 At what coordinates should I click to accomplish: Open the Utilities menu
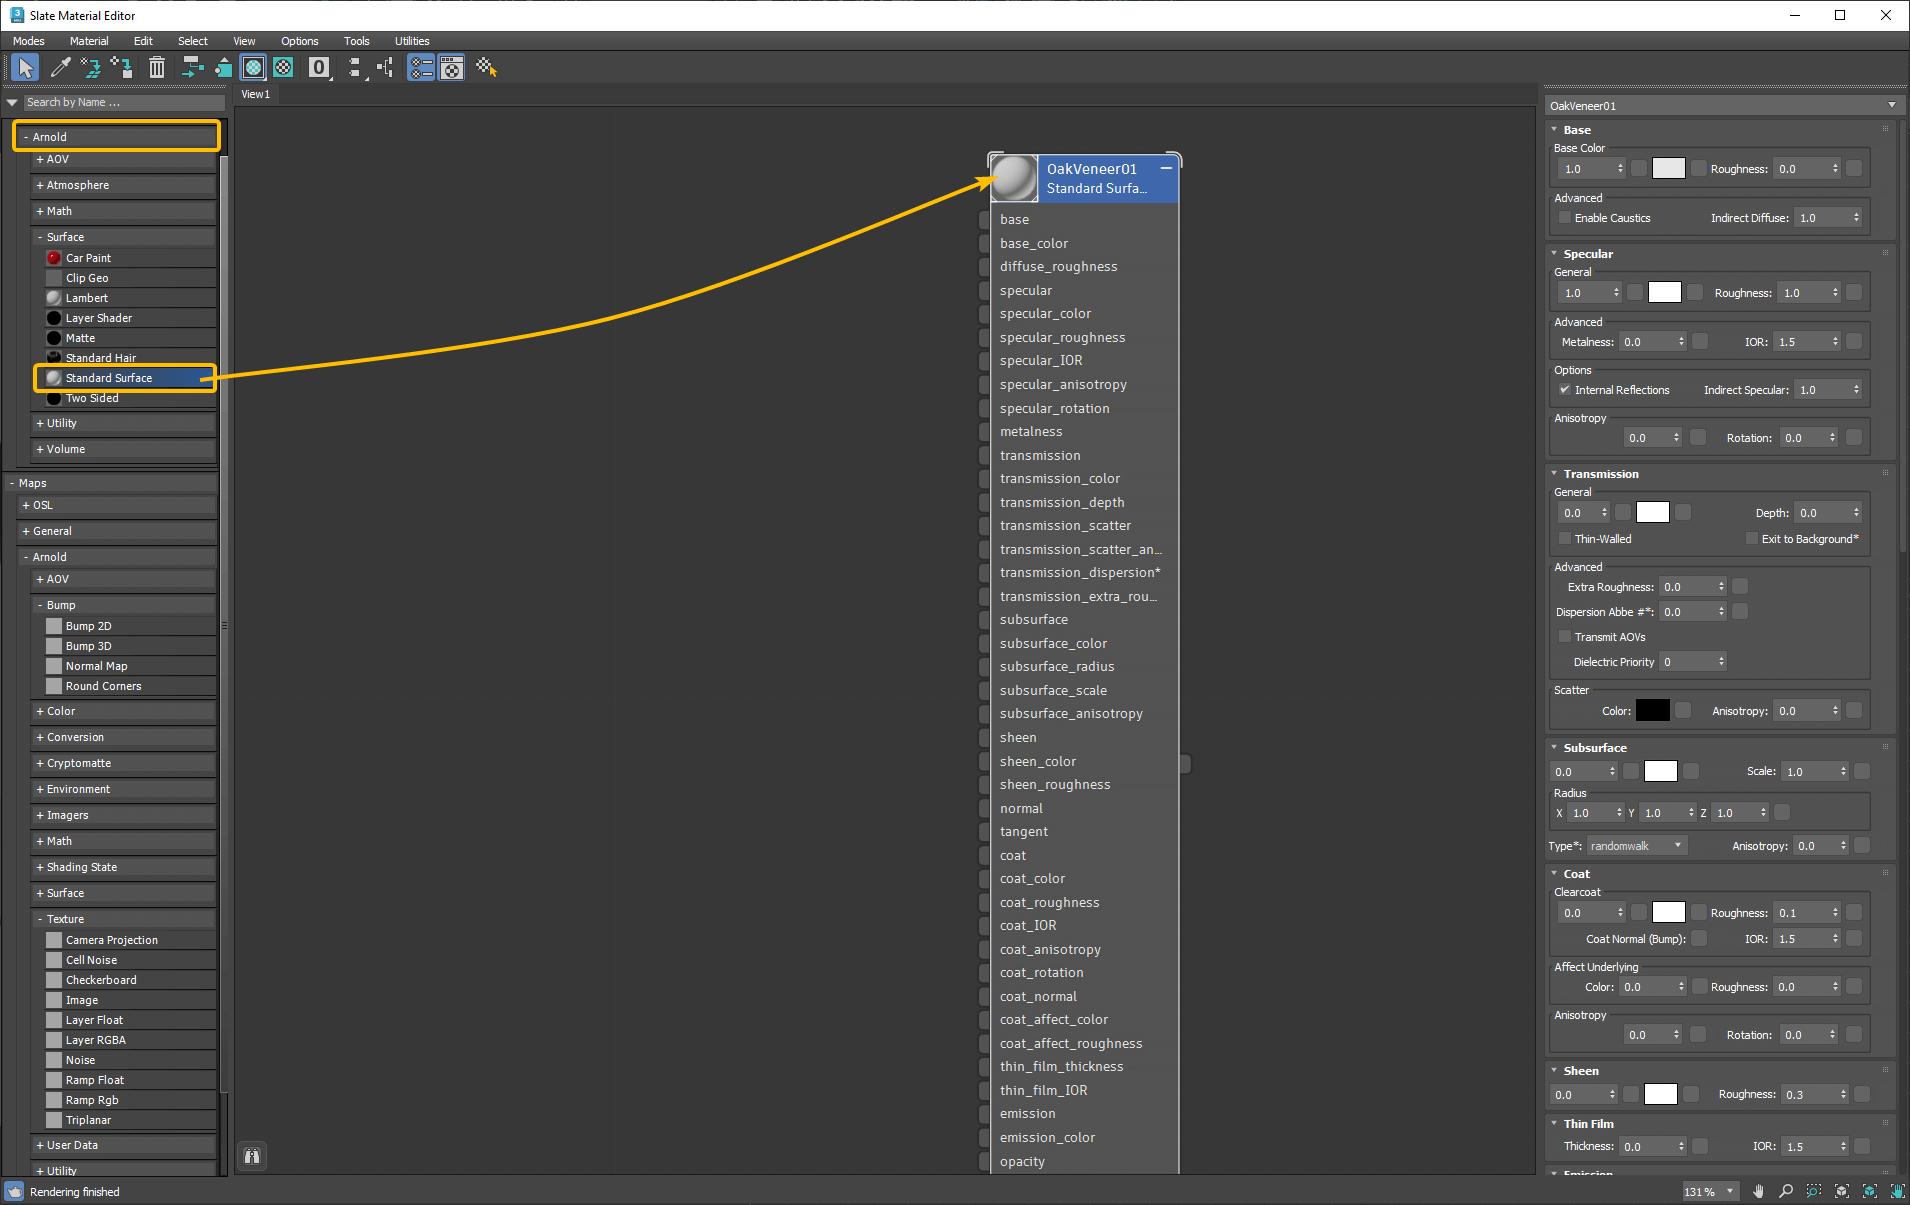pos(412,41)
